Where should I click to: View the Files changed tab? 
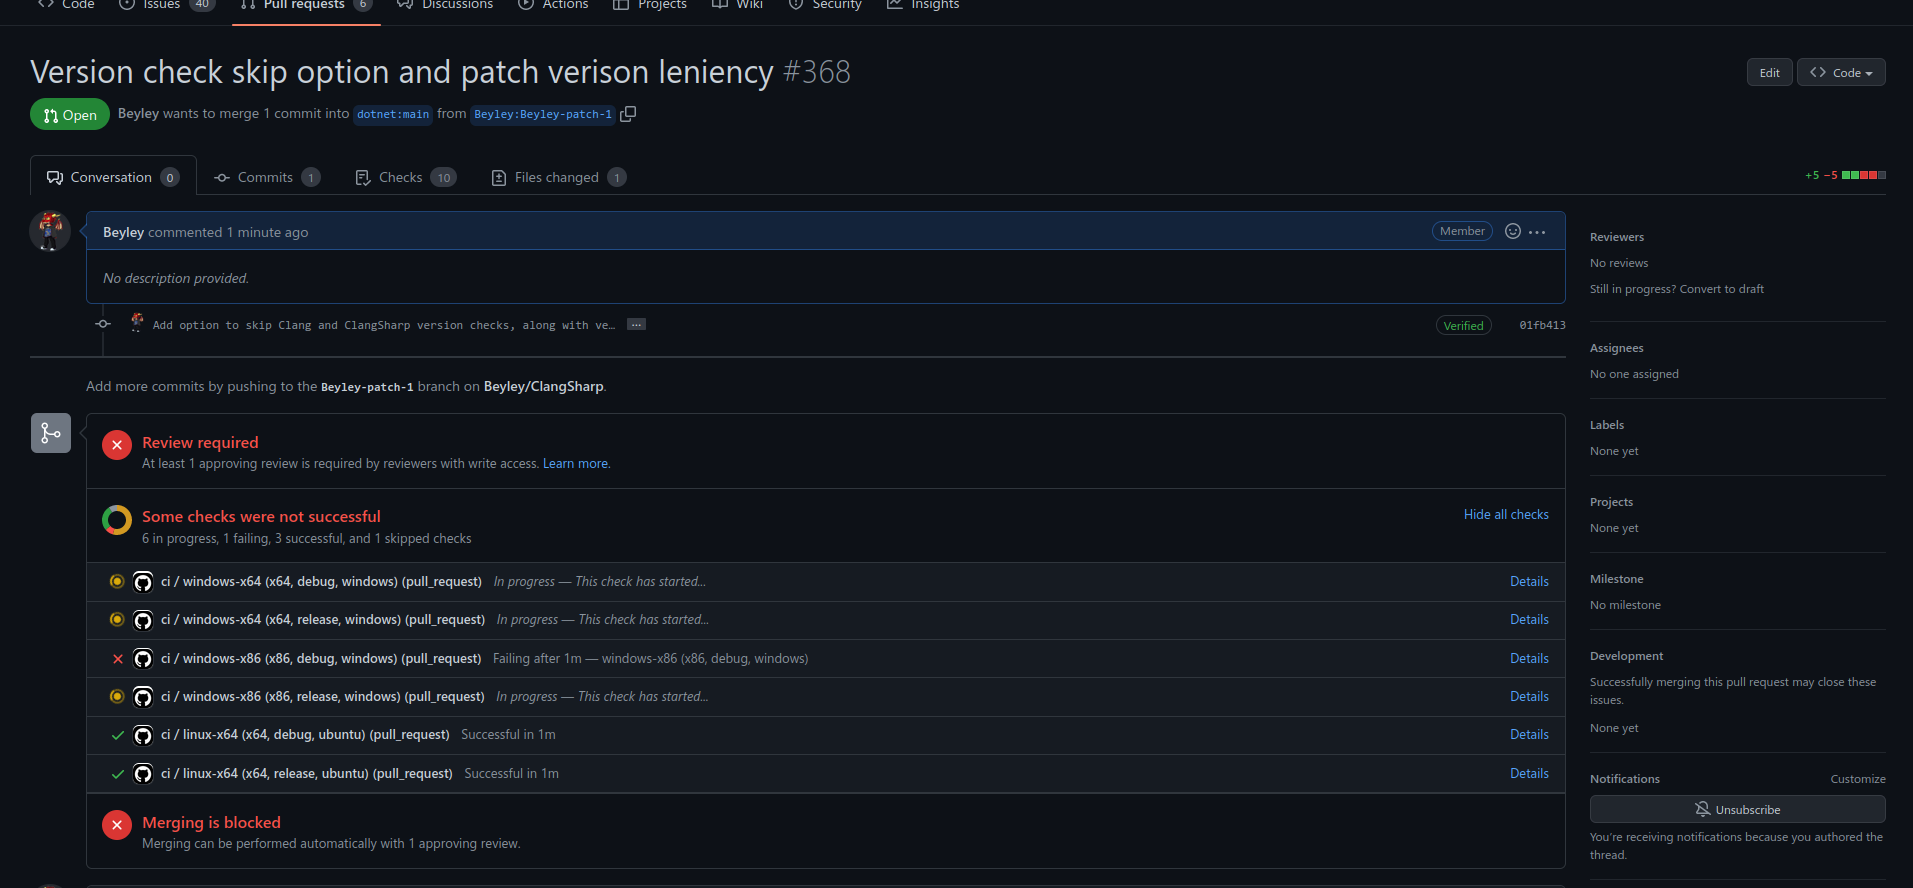click(x=558, y=177)
